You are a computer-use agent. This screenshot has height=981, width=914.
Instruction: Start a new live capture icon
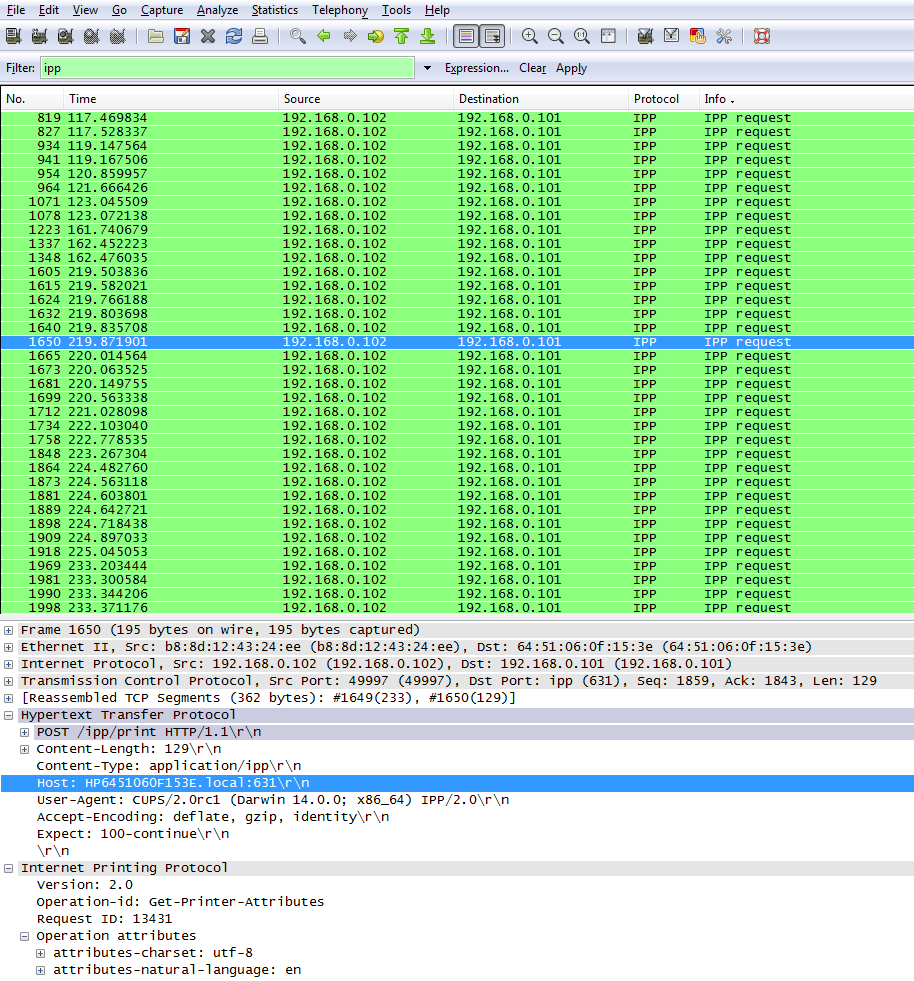click(x=66, y=36)
